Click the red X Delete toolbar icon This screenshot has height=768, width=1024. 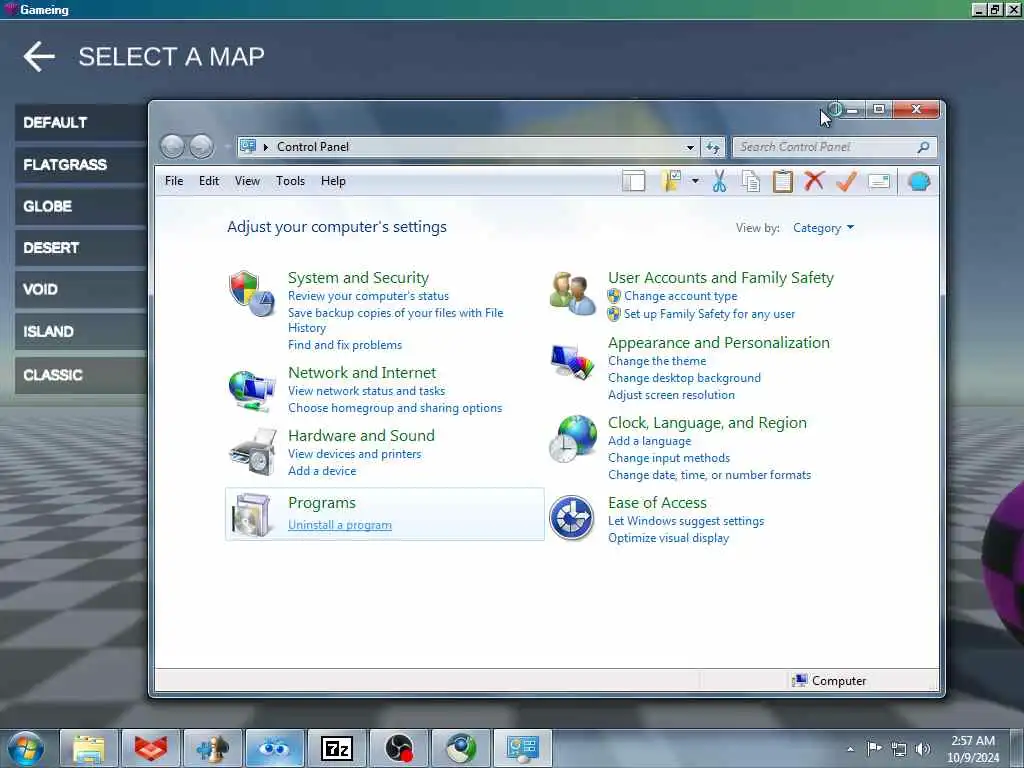pyautogui.click(x=814, y=180)
